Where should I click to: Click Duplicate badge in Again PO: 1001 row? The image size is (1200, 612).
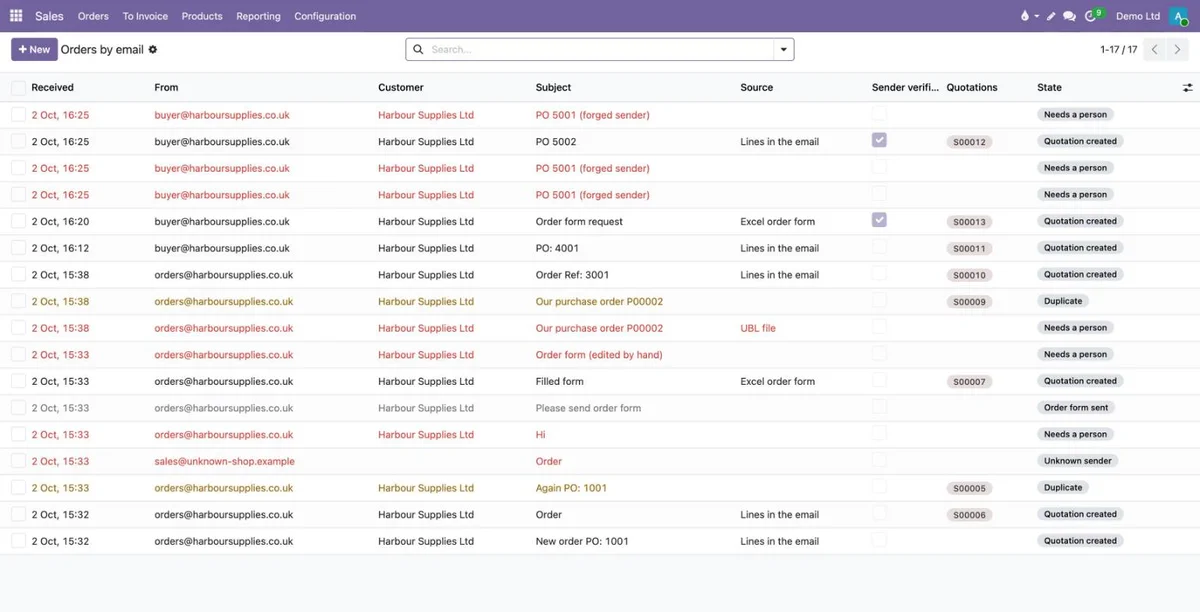1063,488
